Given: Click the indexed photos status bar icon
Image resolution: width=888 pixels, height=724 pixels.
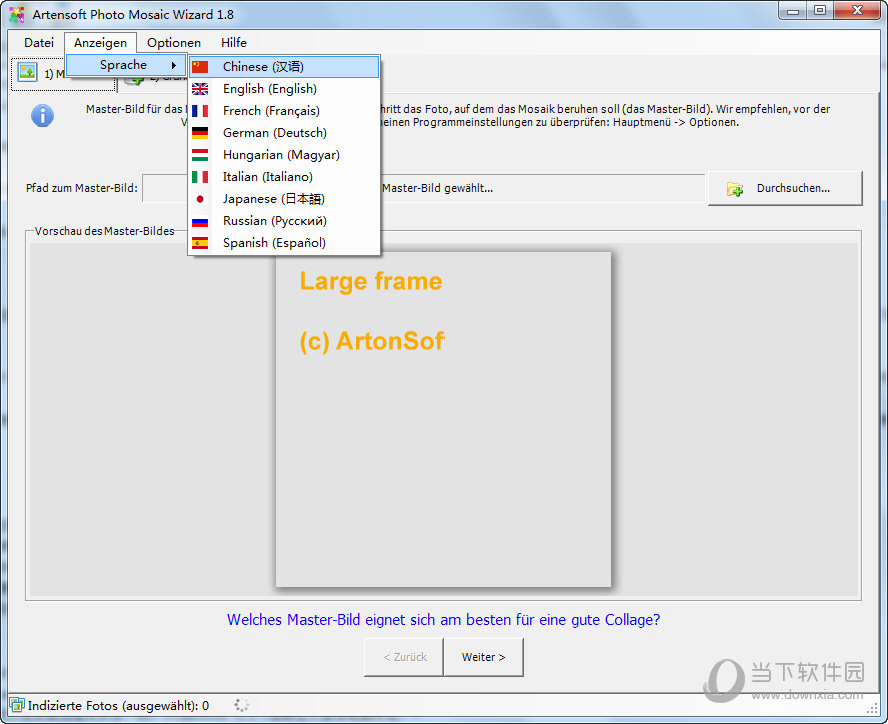Looking at the screenshot, I should pos(17,705).
